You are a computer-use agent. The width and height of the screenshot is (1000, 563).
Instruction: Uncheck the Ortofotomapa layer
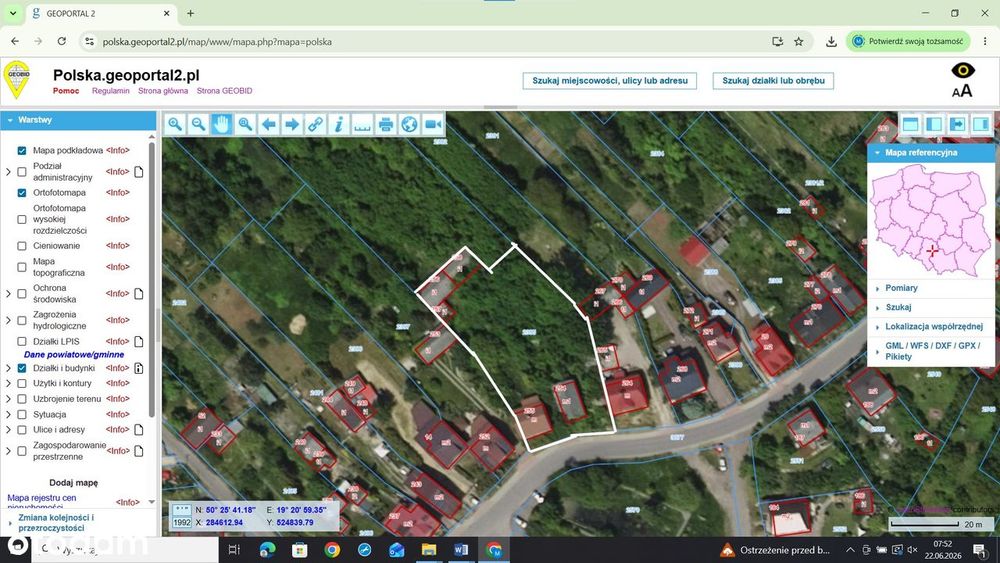coord(22,193)
